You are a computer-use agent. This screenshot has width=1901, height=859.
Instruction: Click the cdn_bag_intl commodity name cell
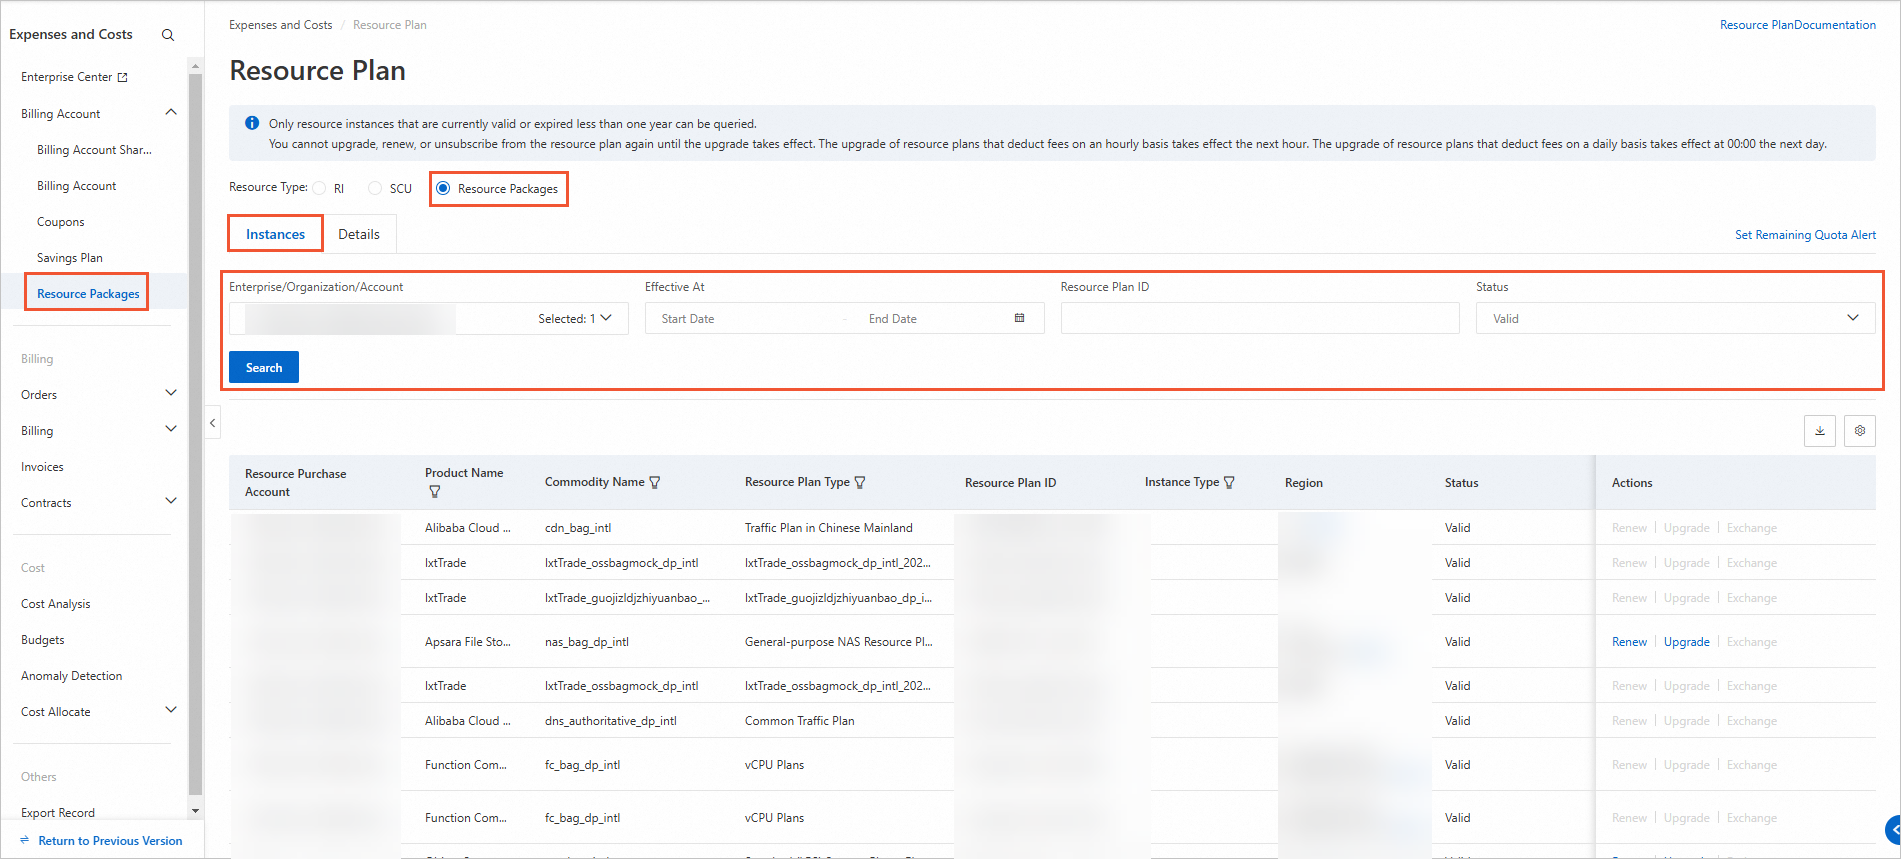click(x=578, y=528)
